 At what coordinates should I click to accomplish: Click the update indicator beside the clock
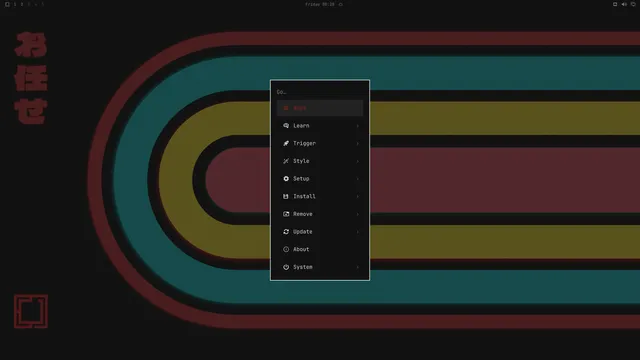pos(341,4)
